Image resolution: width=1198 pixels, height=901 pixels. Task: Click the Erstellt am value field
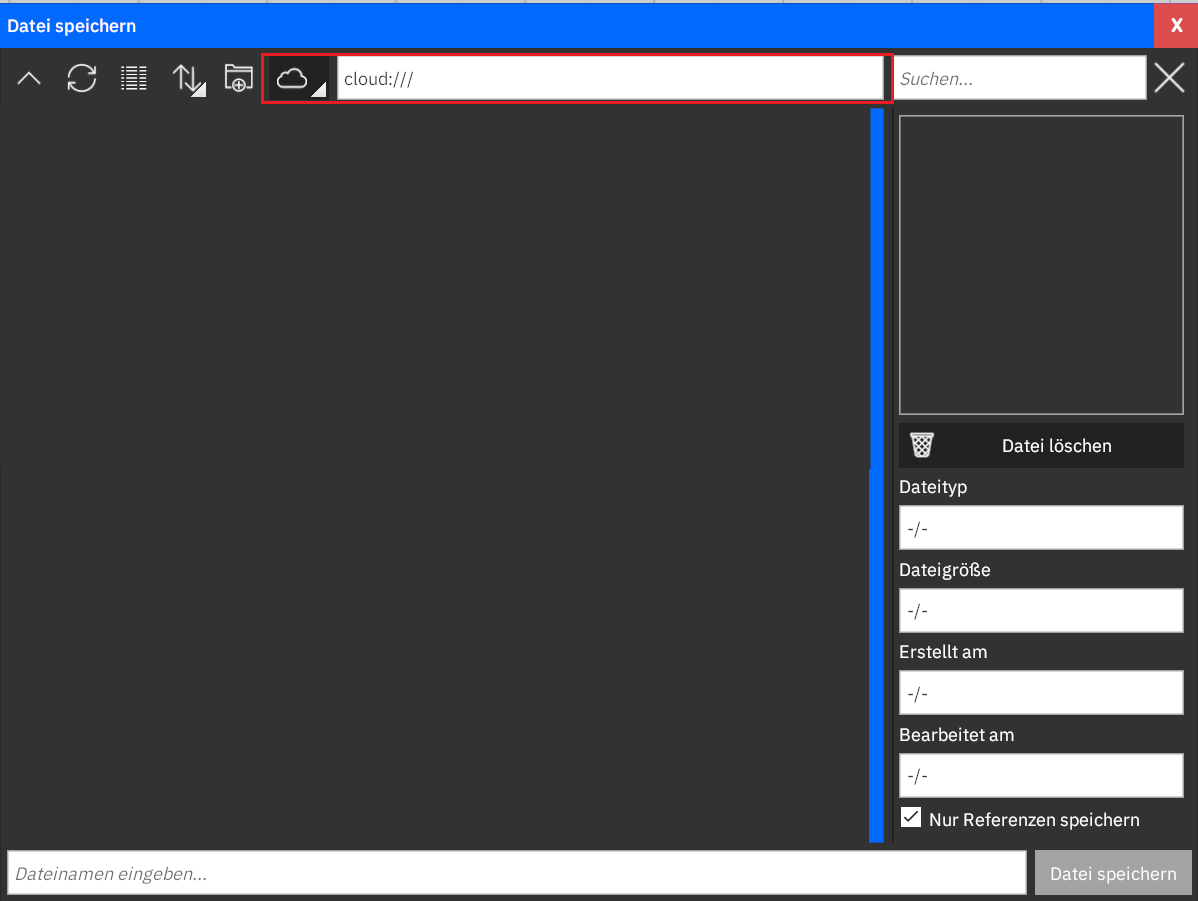click(1041, 692)
